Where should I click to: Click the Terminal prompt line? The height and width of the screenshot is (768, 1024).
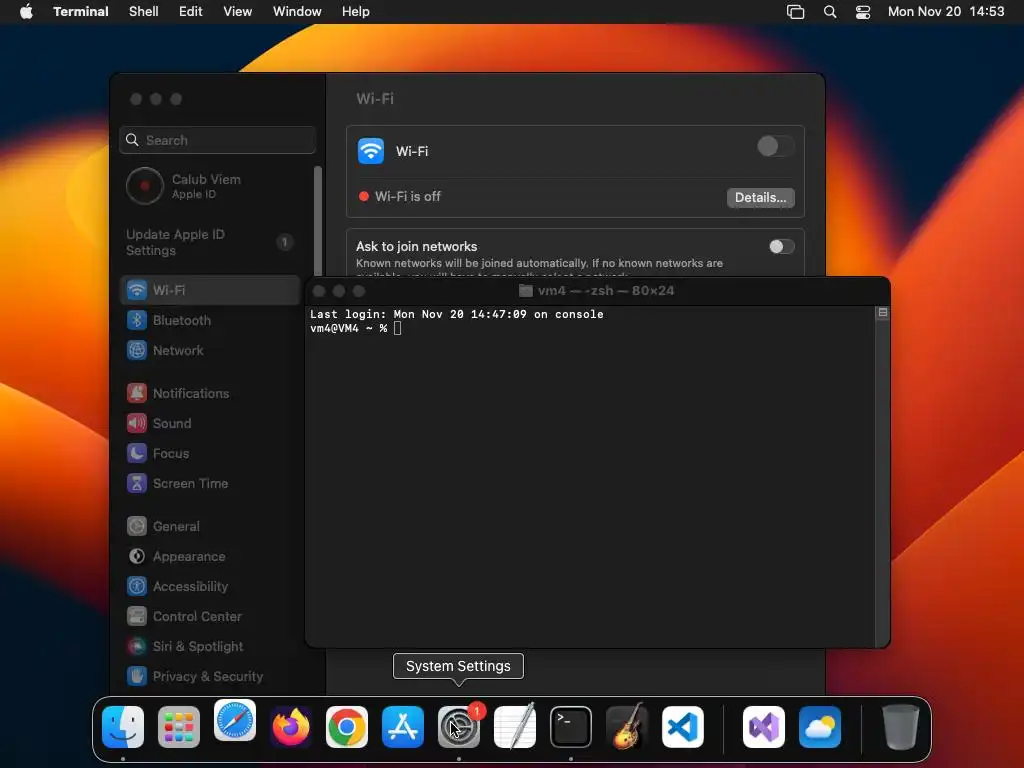(356, 328)
